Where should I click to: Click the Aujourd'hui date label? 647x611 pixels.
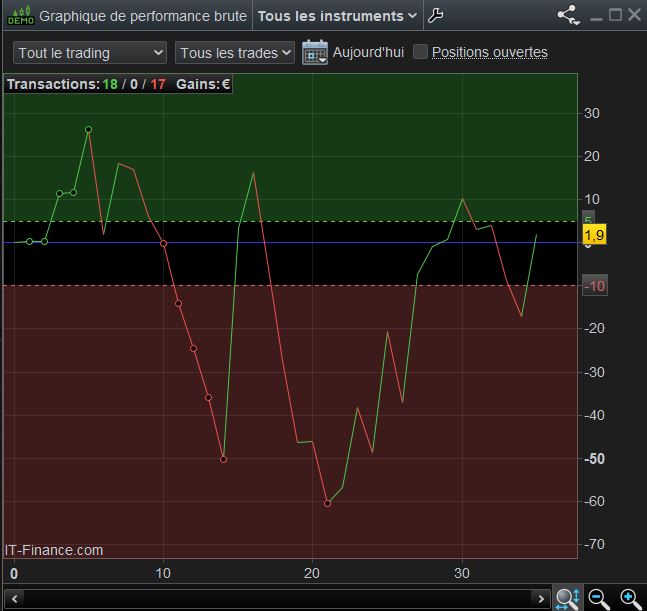tap(368, 52)
